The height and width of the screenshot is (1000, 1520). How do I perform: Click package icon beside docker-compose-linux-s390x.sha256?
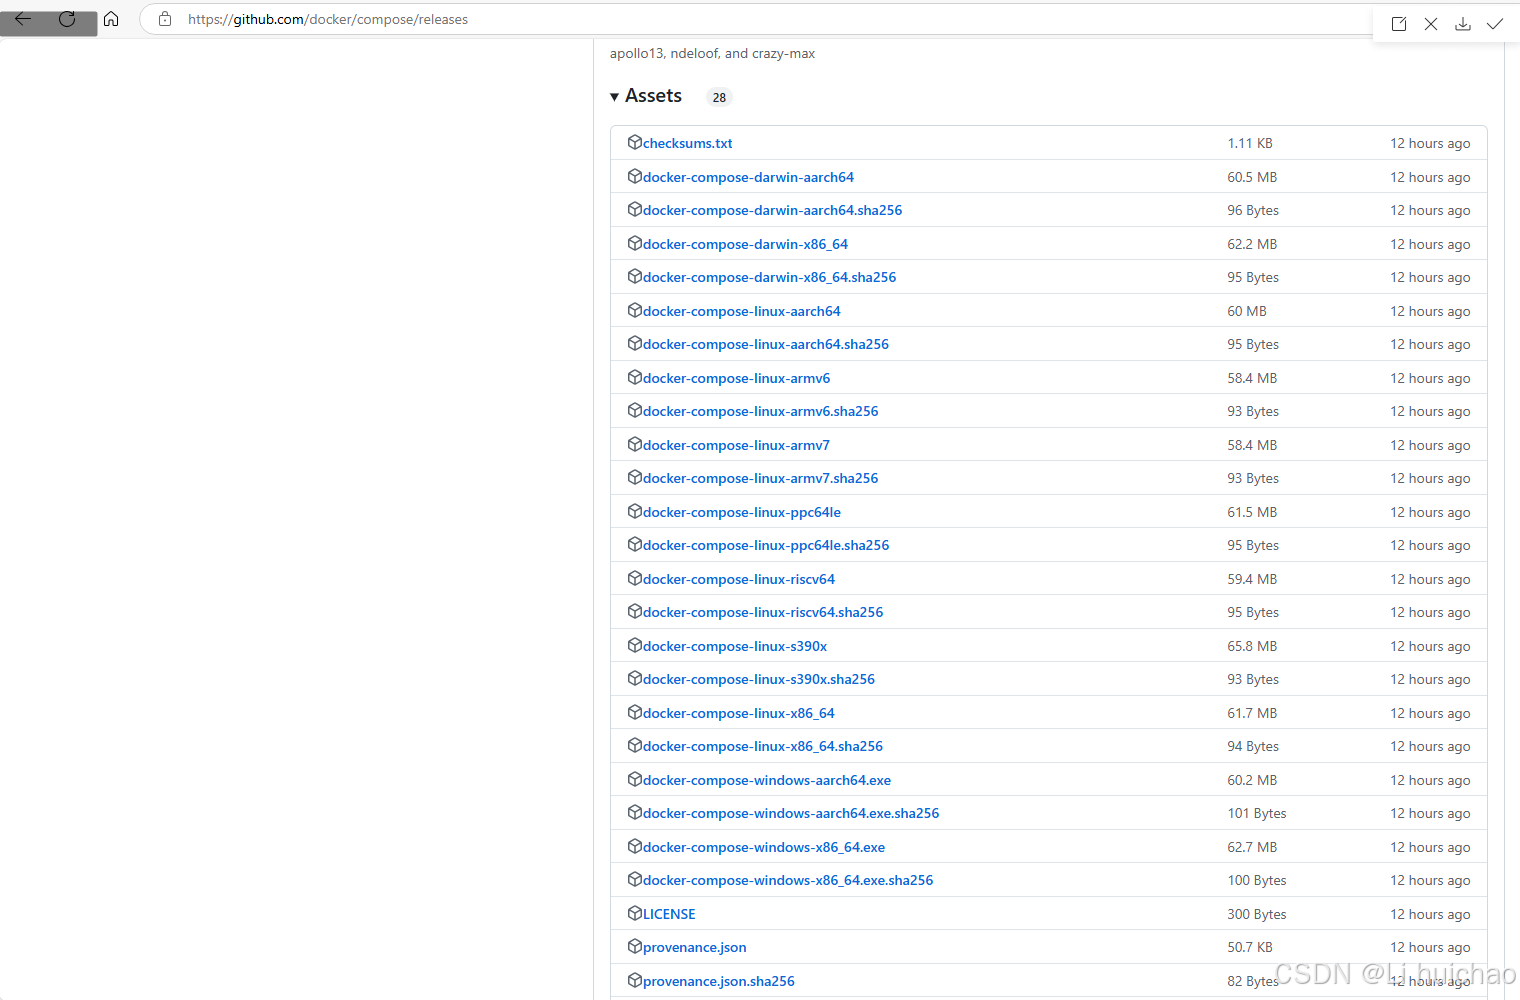(x=634, y=678)
